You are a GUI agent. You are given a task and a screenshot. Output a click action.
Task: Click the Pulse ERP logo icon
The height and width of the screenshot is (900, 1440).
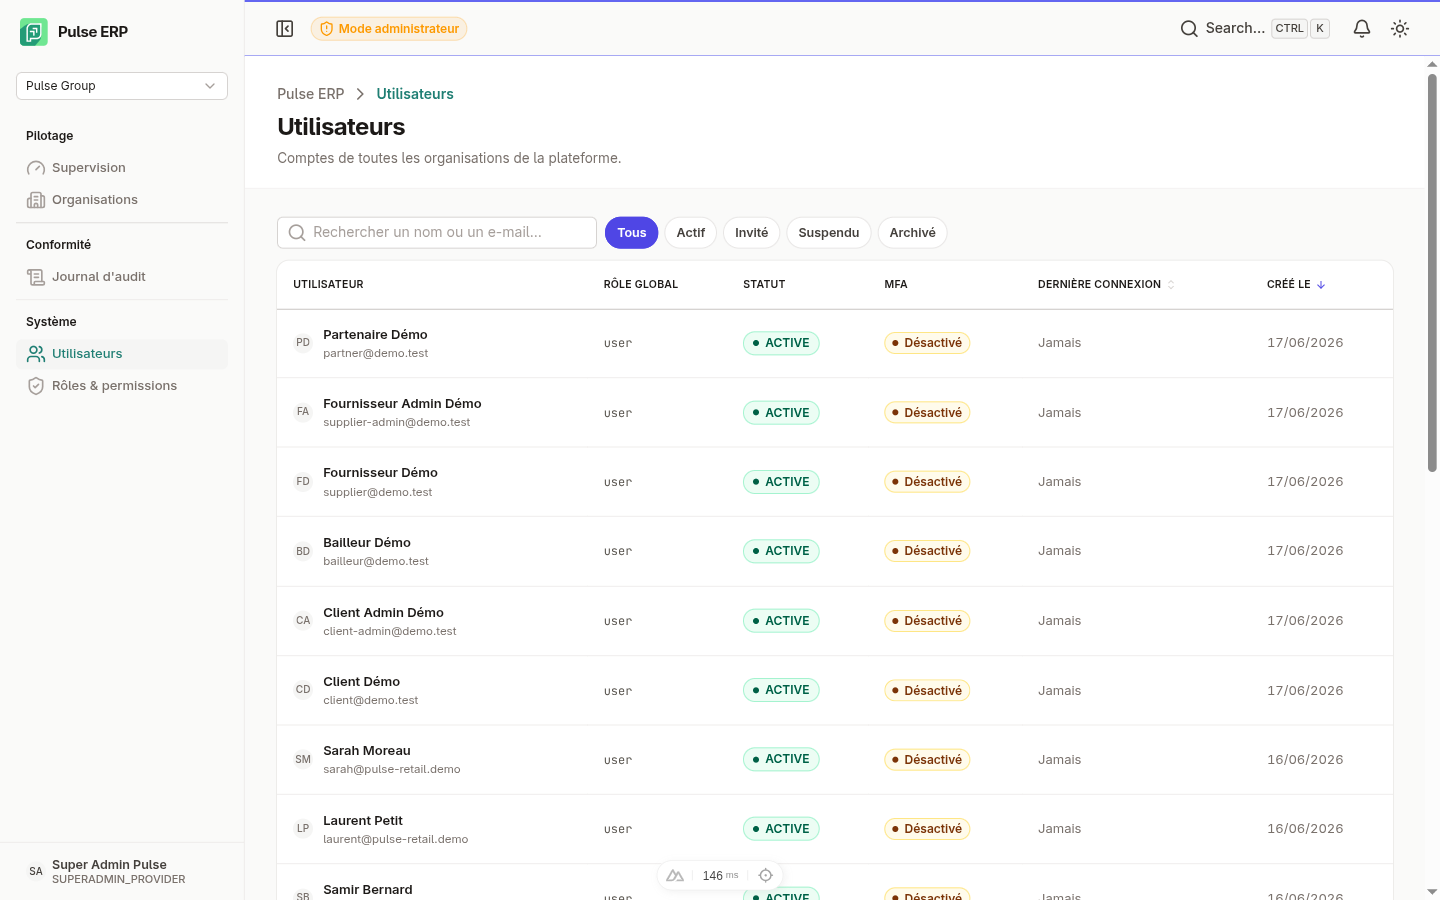pyautogui.click(x=34, y=32)
